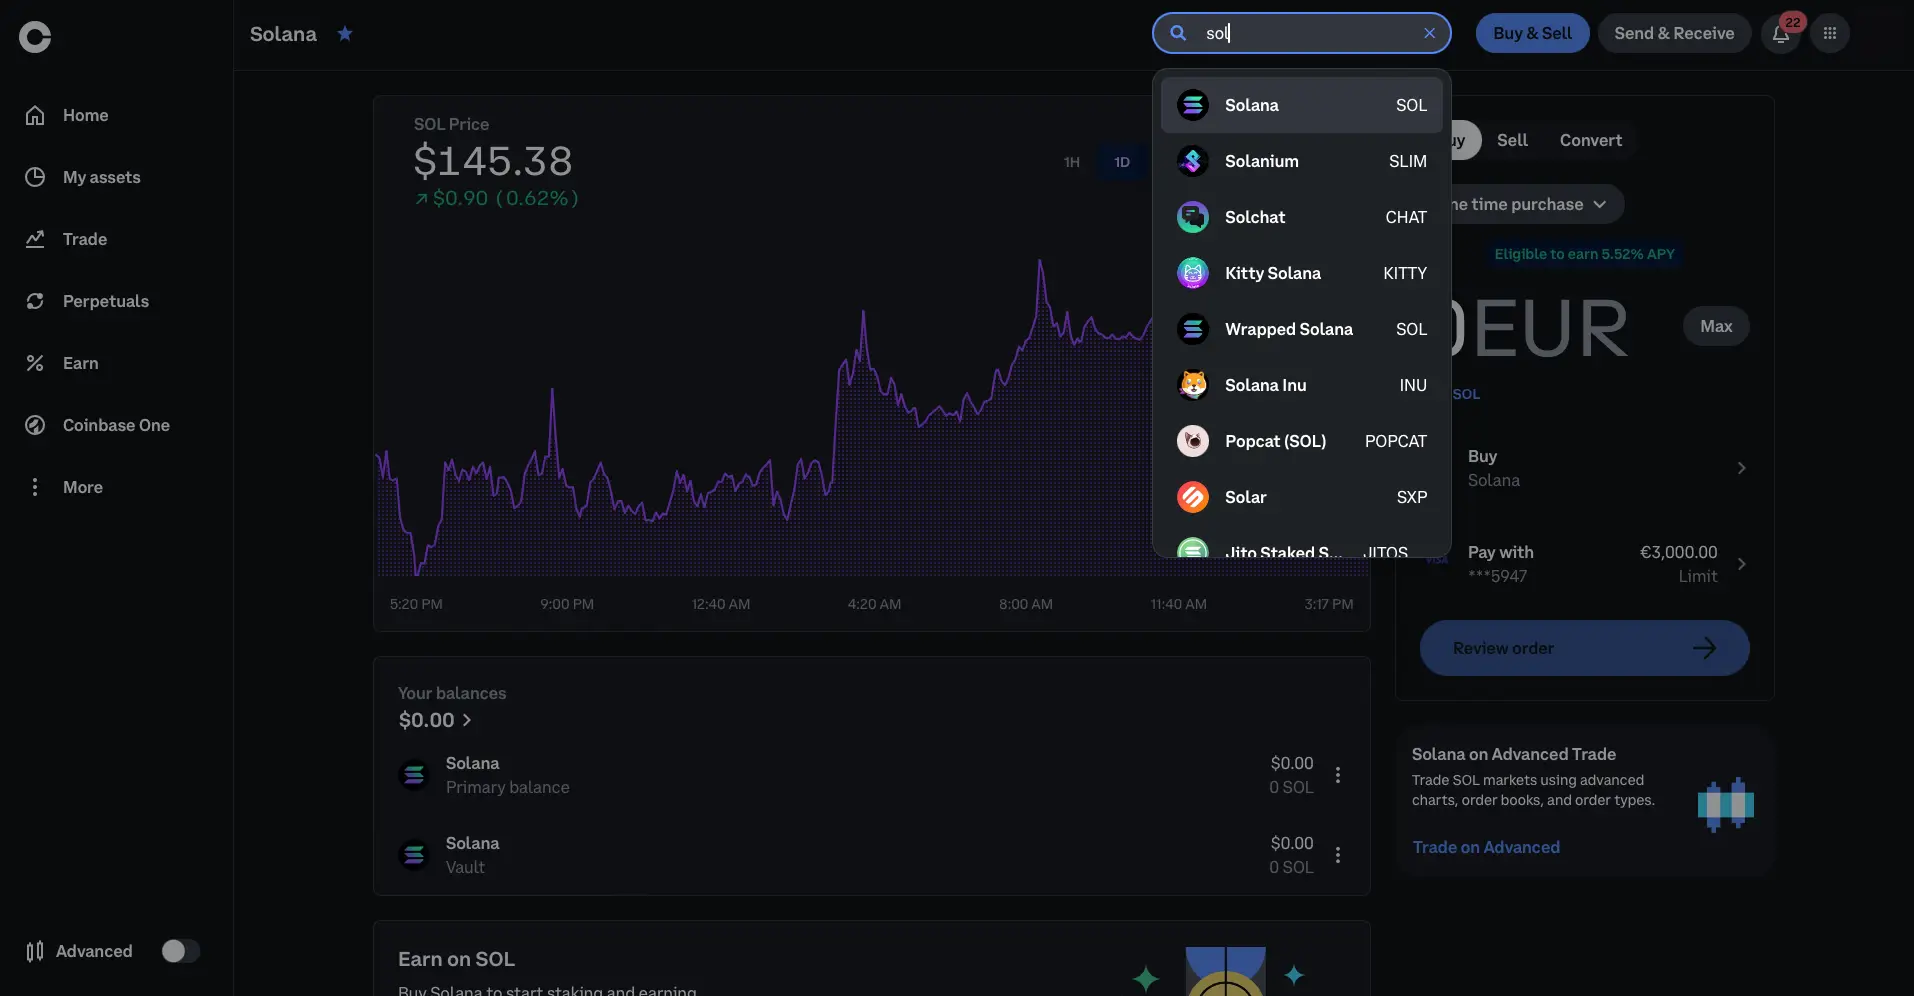Viewport: 1914px width, 996px height.
Task: Focus the search input containing "sol"
Action: click(1302, 33)
